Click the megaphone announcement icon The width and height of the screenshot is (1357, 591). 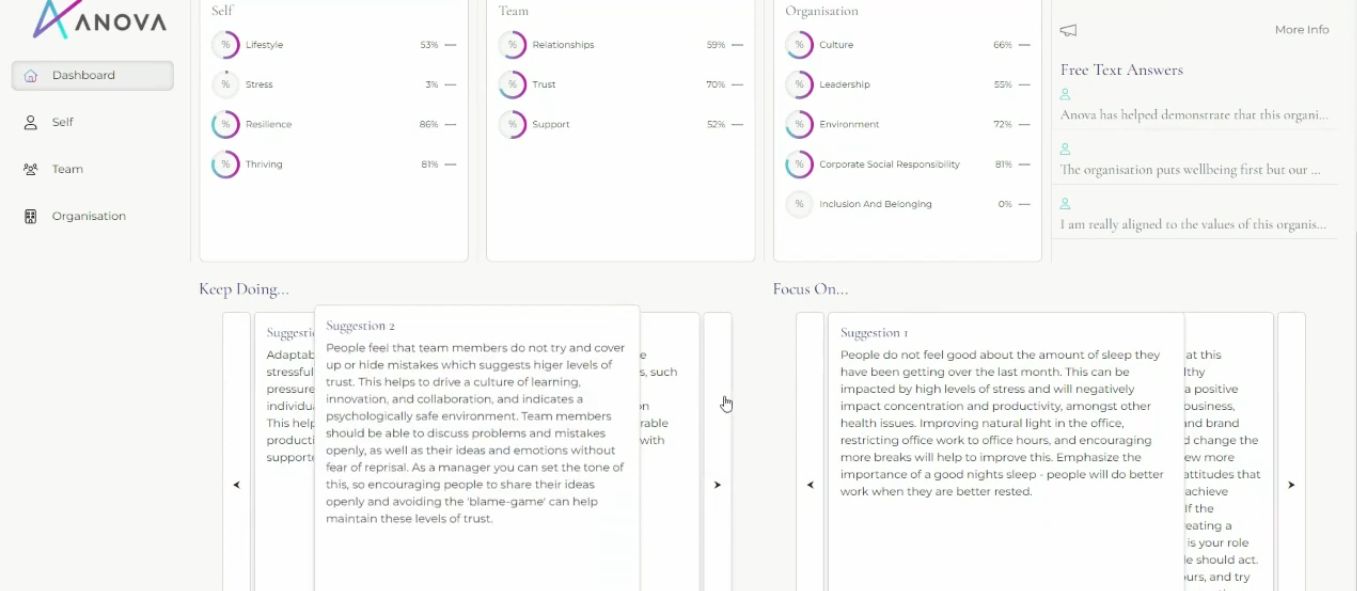click(1068, 31)
